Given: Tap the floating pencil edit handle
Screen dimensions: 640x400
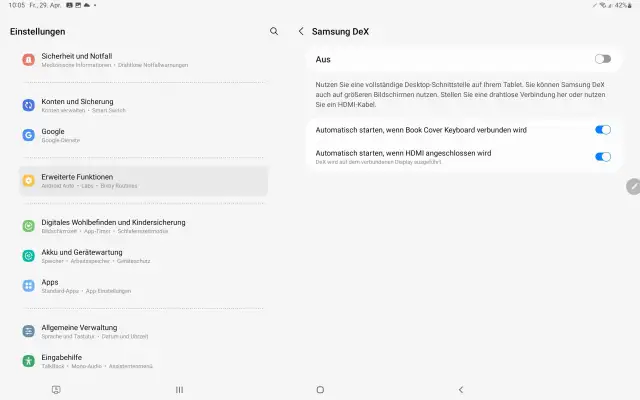Looking at the screenshot, I should pyautogui.click(x=632, y=187).
